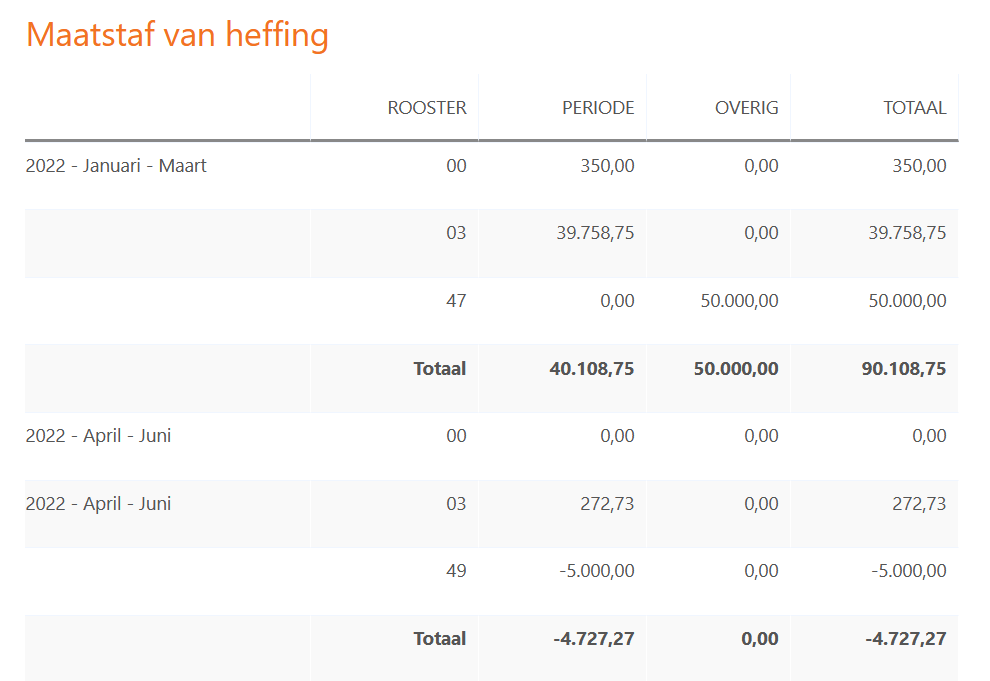
Task: Select the ROOSTER column header
Action: 427,108
